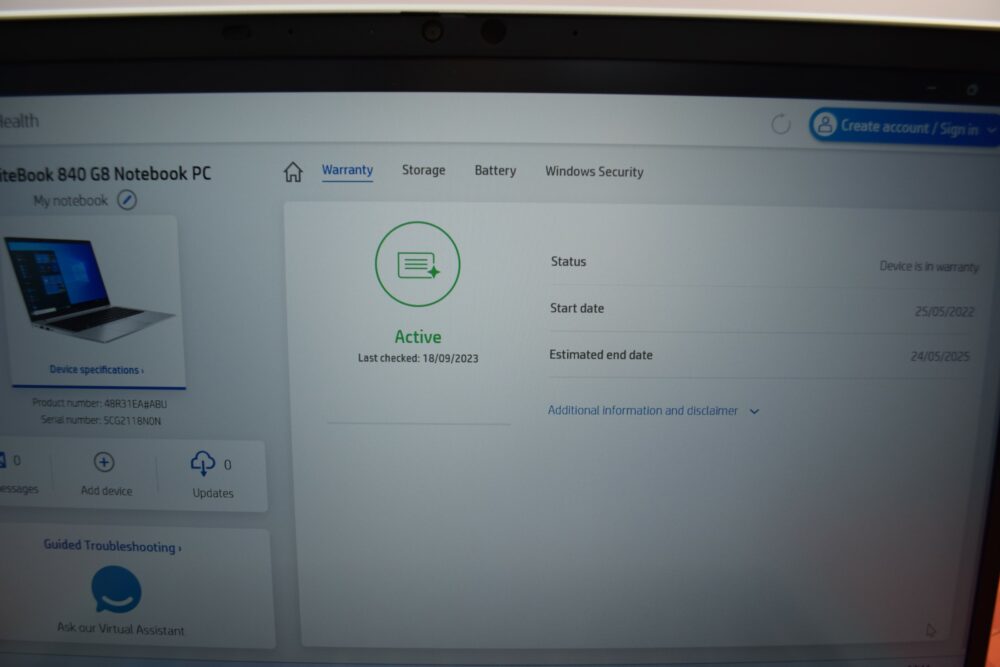1000x667 pixels.
Task: Click Ask our Virtual Assistant text
Action: 121,629
